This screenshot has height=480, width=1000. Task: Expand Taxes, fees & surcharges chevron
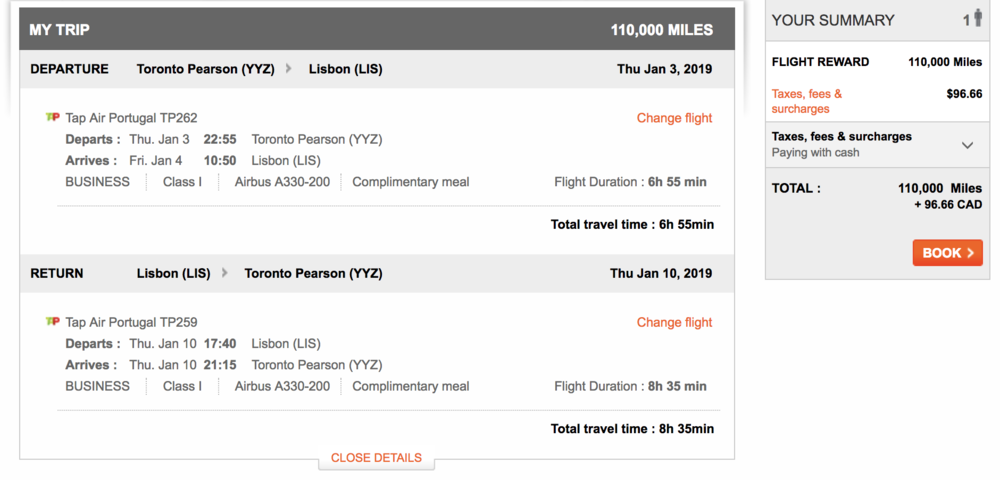[967, 145]
